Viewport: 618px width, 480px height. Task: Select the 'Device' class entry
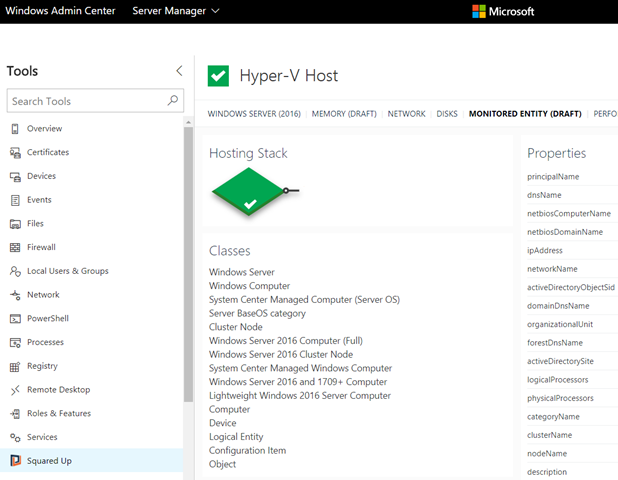222,423
